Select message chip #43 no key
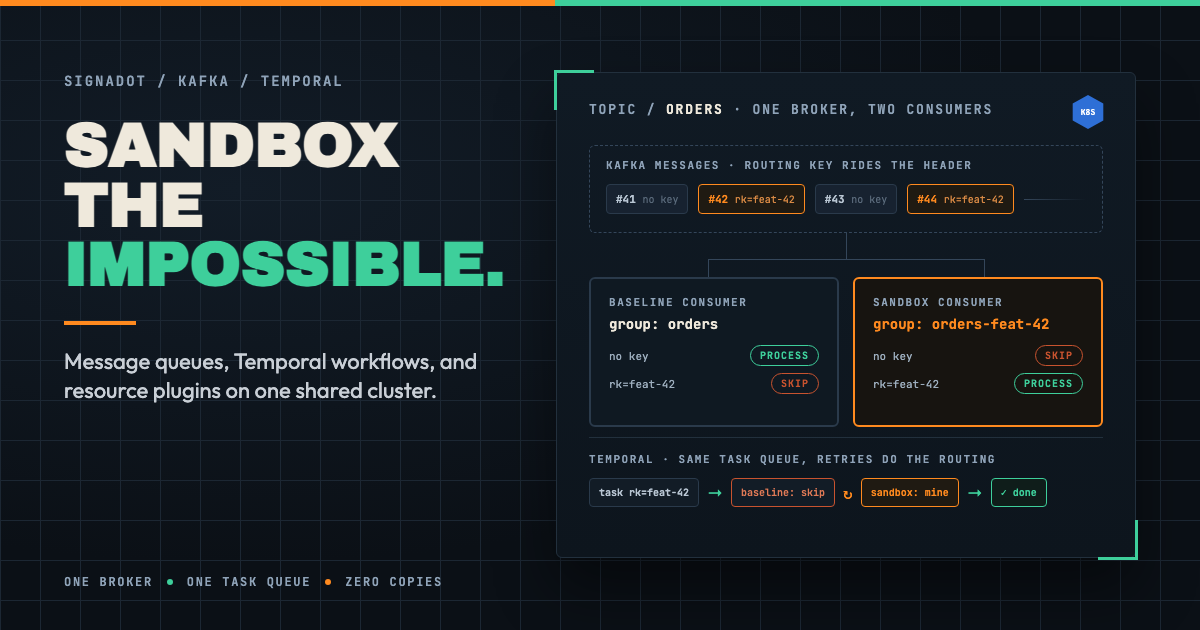This screenshot has height=630, width=1200. [x=856, y=199]
